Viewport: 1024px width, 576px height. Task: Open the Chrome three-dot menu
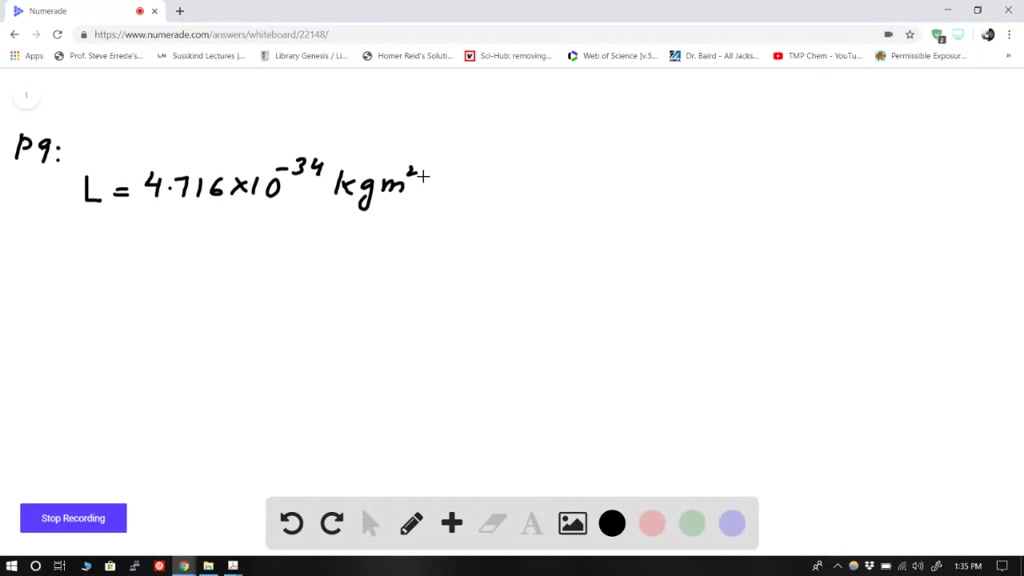[x=1009, y=35]
